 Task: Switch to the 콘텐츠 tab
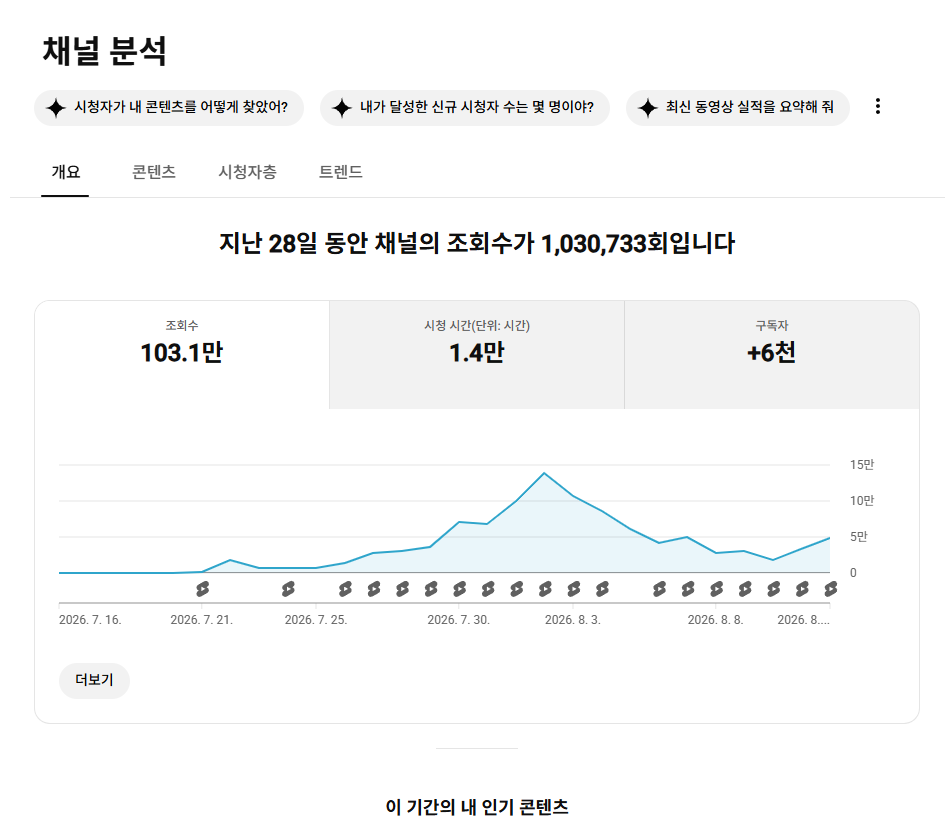[154, 172]
